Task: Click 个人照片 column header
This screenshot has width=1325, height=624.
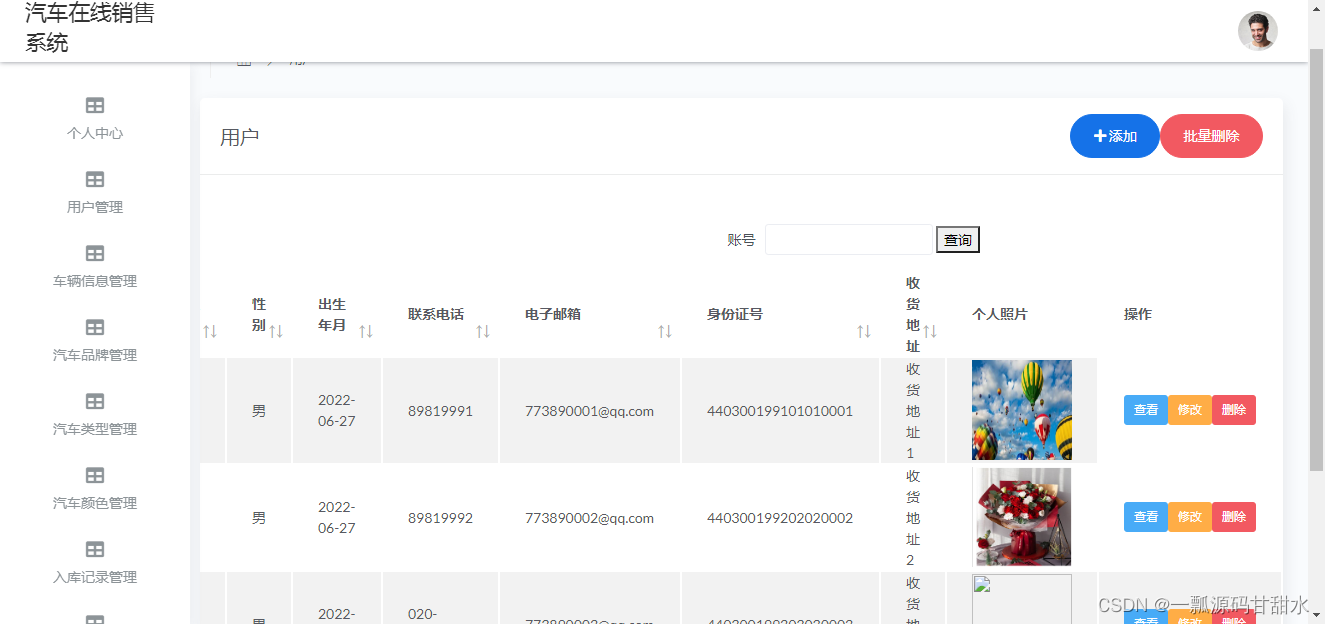Action: (x=1000, y=314)
